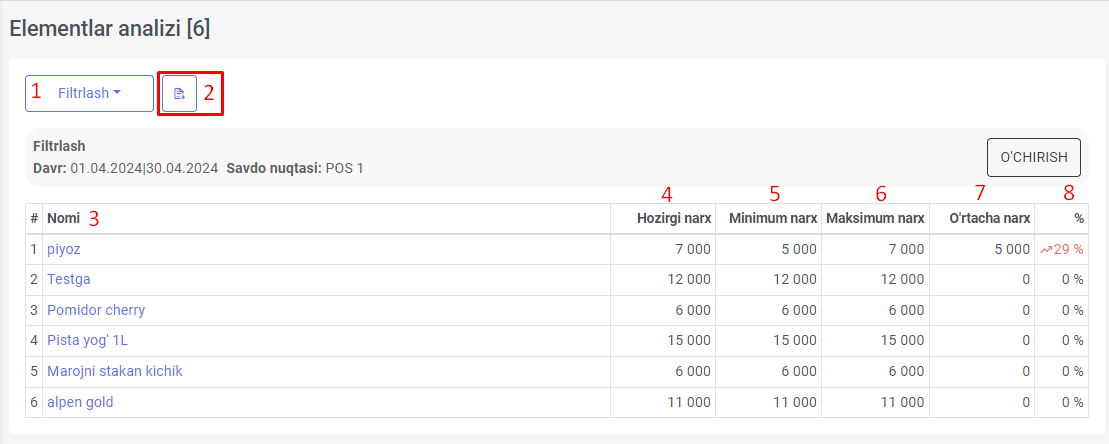Screen dimensions: 1109x444
Task: Click the 0 % value in the Pomidor cherry row
Action: 1073,310
